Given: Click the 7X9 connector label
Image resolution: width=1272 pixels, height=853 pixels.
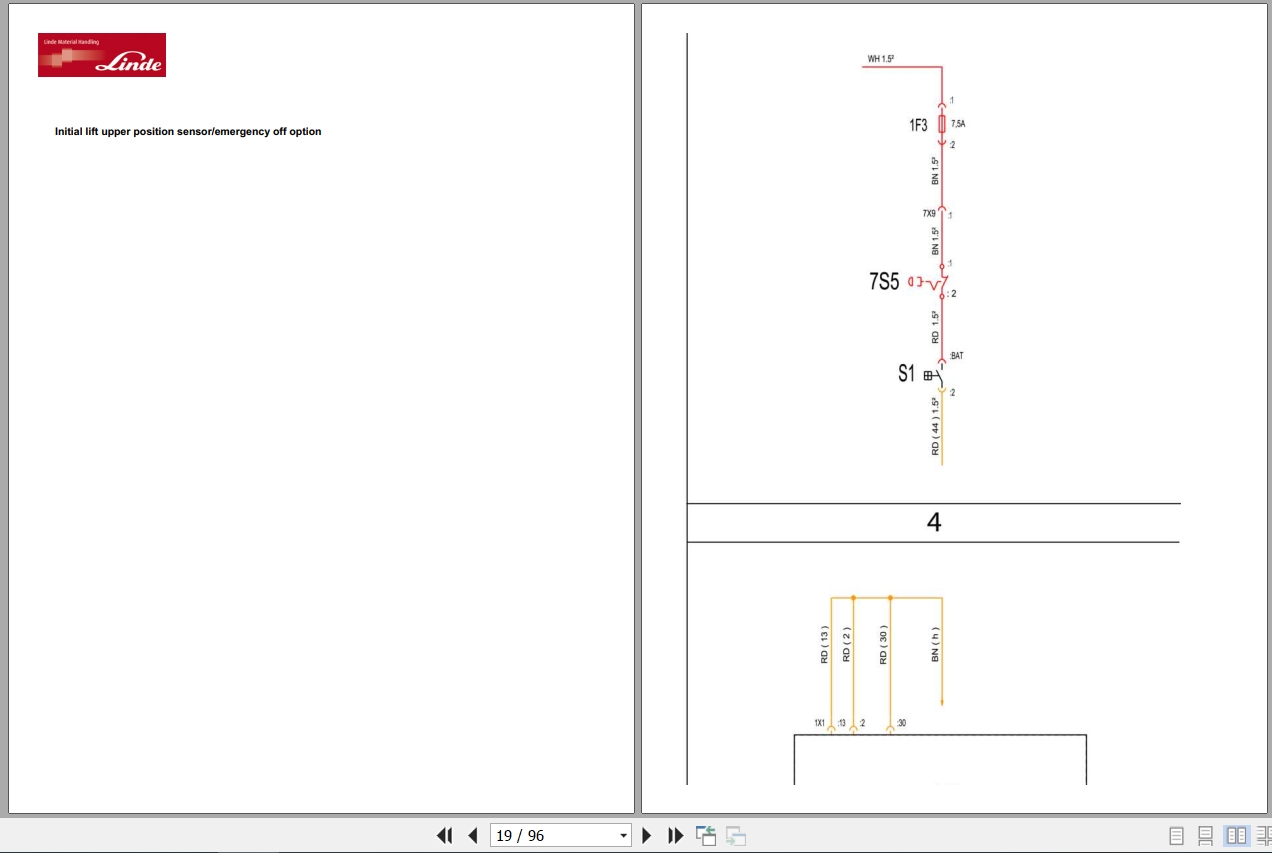Looking at the screenshot, I should [x=929, y=213].
